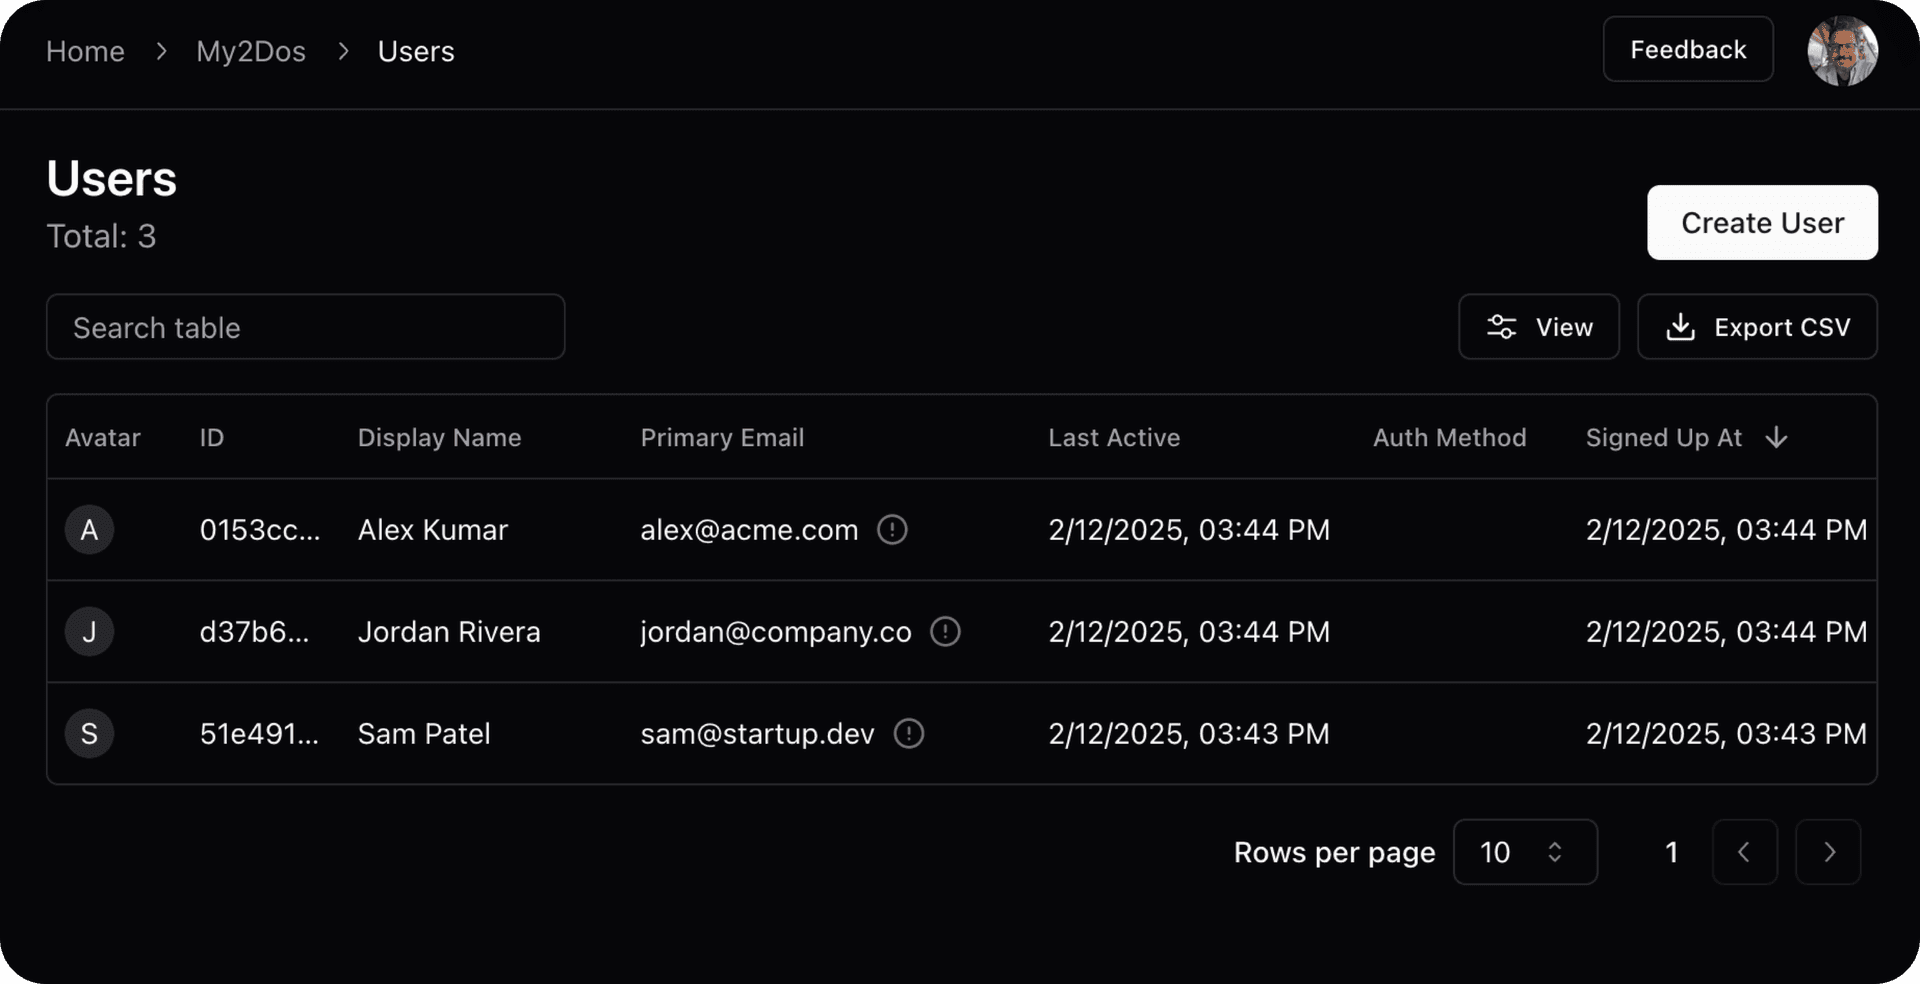The height and width of the screenshot is (984, 1920).
Task: Go to the next page of users
Action: point(1829,852)
